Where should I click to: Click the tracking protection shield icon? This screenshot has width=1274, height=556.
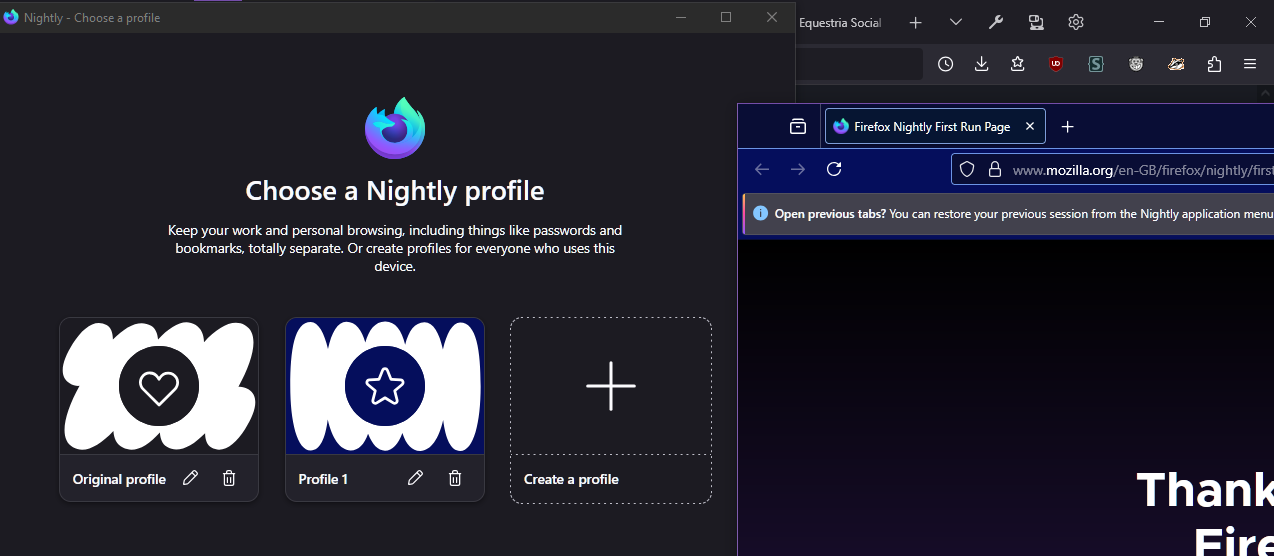point(967,170)
